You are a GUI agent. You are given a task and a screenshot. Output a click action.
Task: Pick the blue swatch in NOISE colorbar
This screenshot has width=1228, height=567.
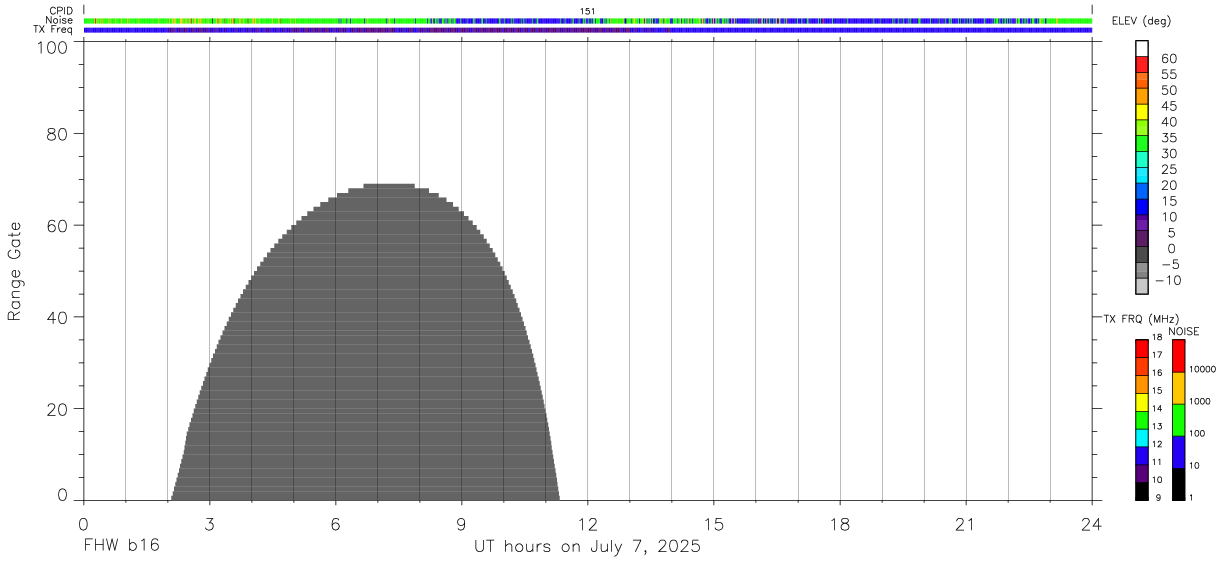(x=1178, y=452)
